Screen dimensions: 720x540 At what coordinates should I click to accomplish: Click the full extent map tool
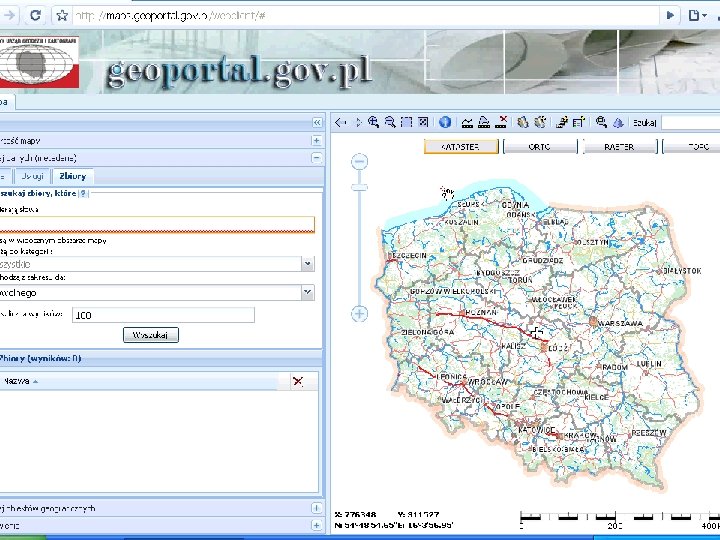tap(423, 122)
